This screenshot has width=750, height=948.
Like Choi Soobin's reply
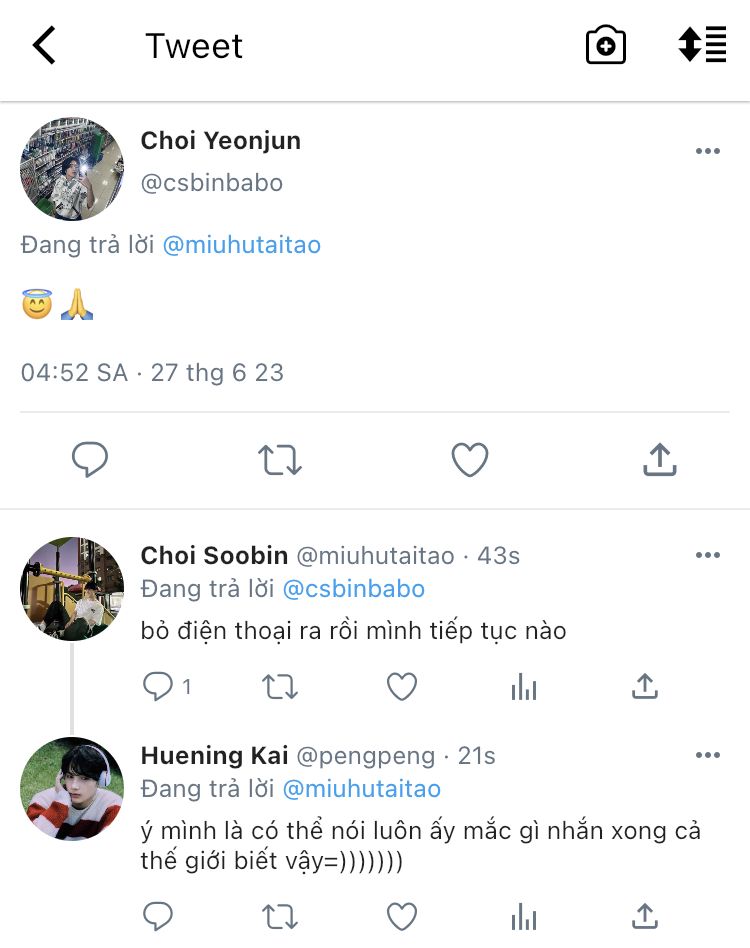(x=401, y=686)
